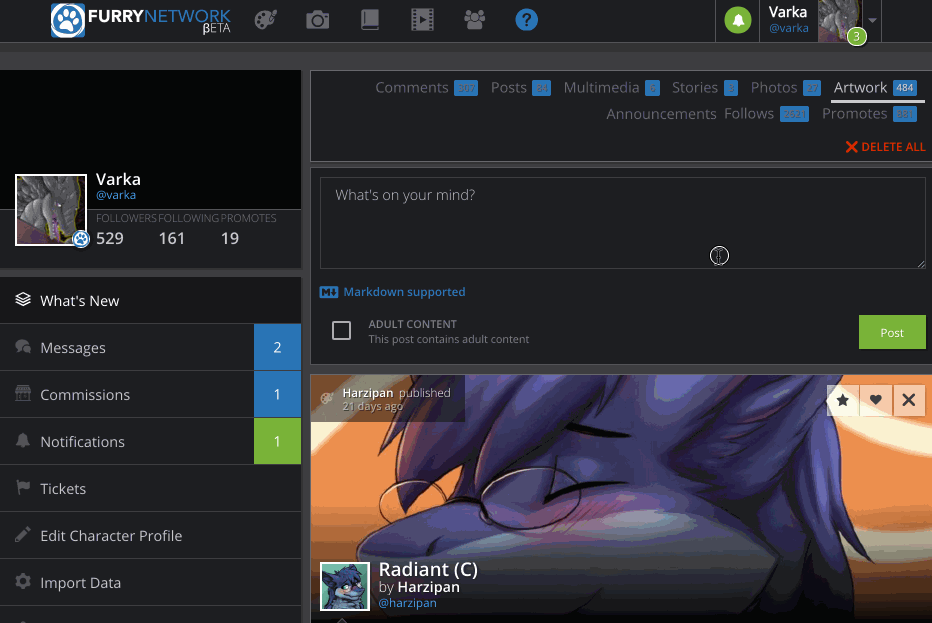Open the Stories book icon
Screen dimensions: 932x623
(x=369, y=20)
